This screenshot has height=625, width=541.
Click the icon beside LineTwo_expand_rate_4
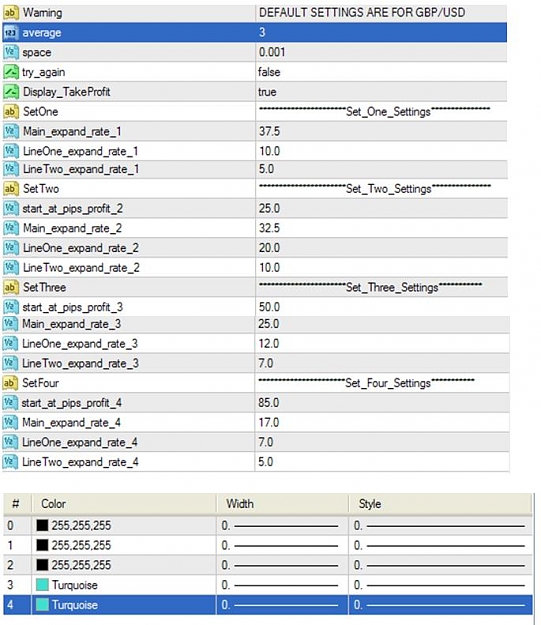(10, 462)
